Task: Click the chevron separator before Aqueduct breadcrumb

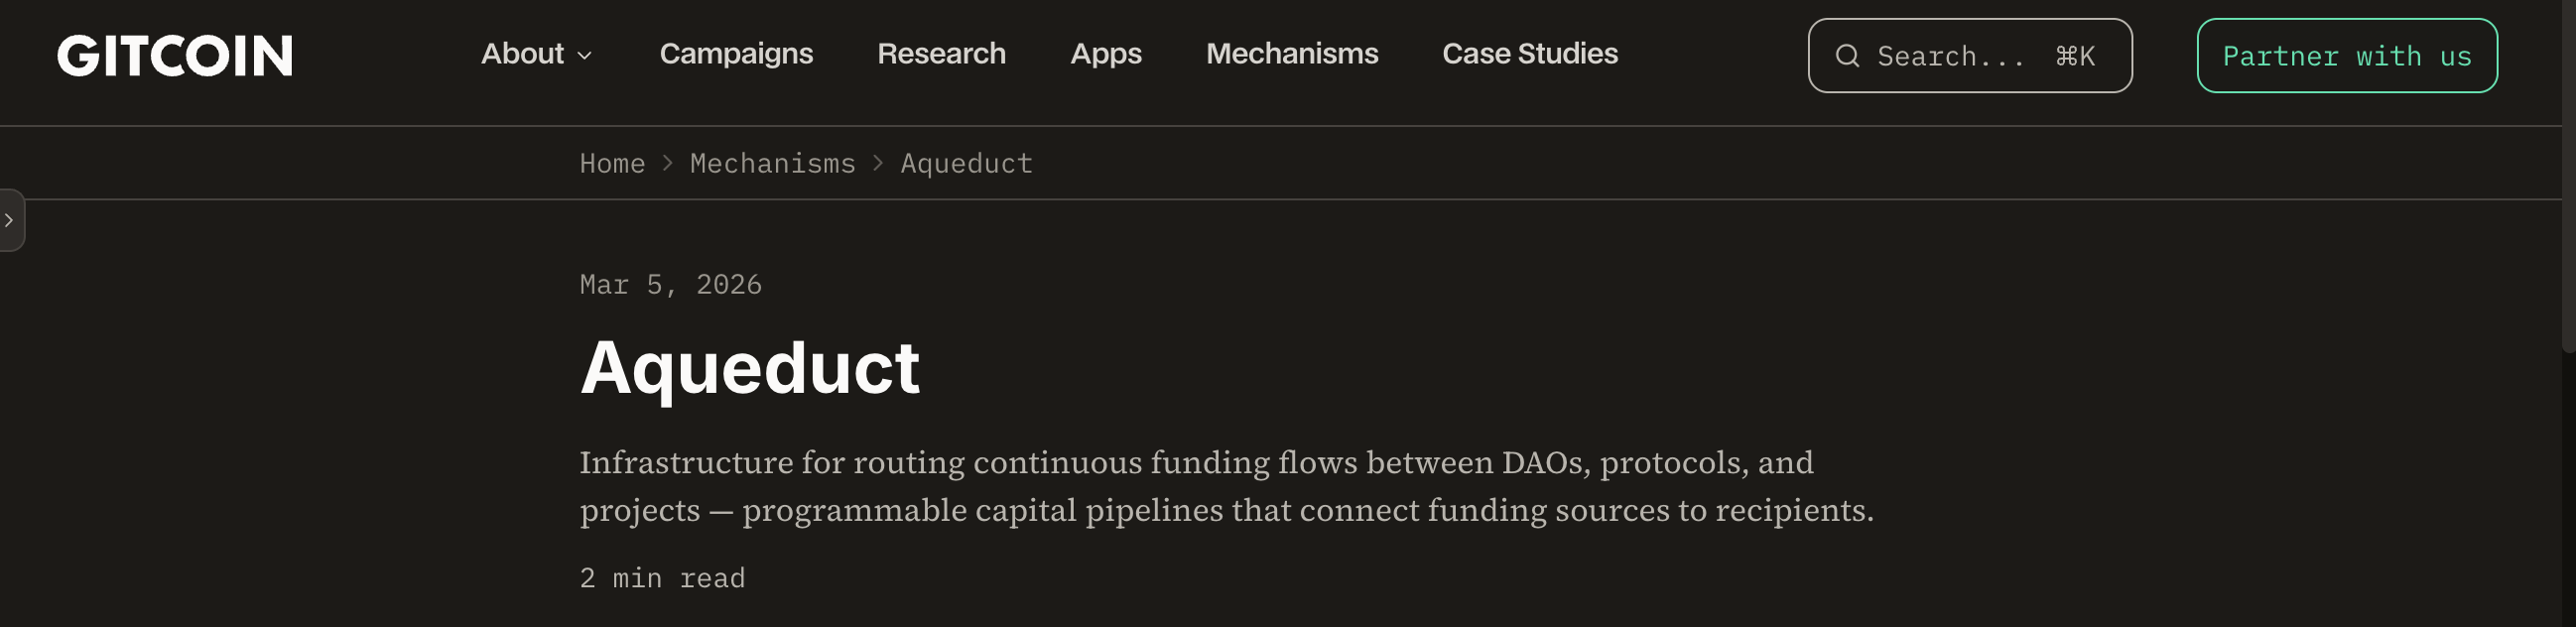Action: [x=878, y=163]
